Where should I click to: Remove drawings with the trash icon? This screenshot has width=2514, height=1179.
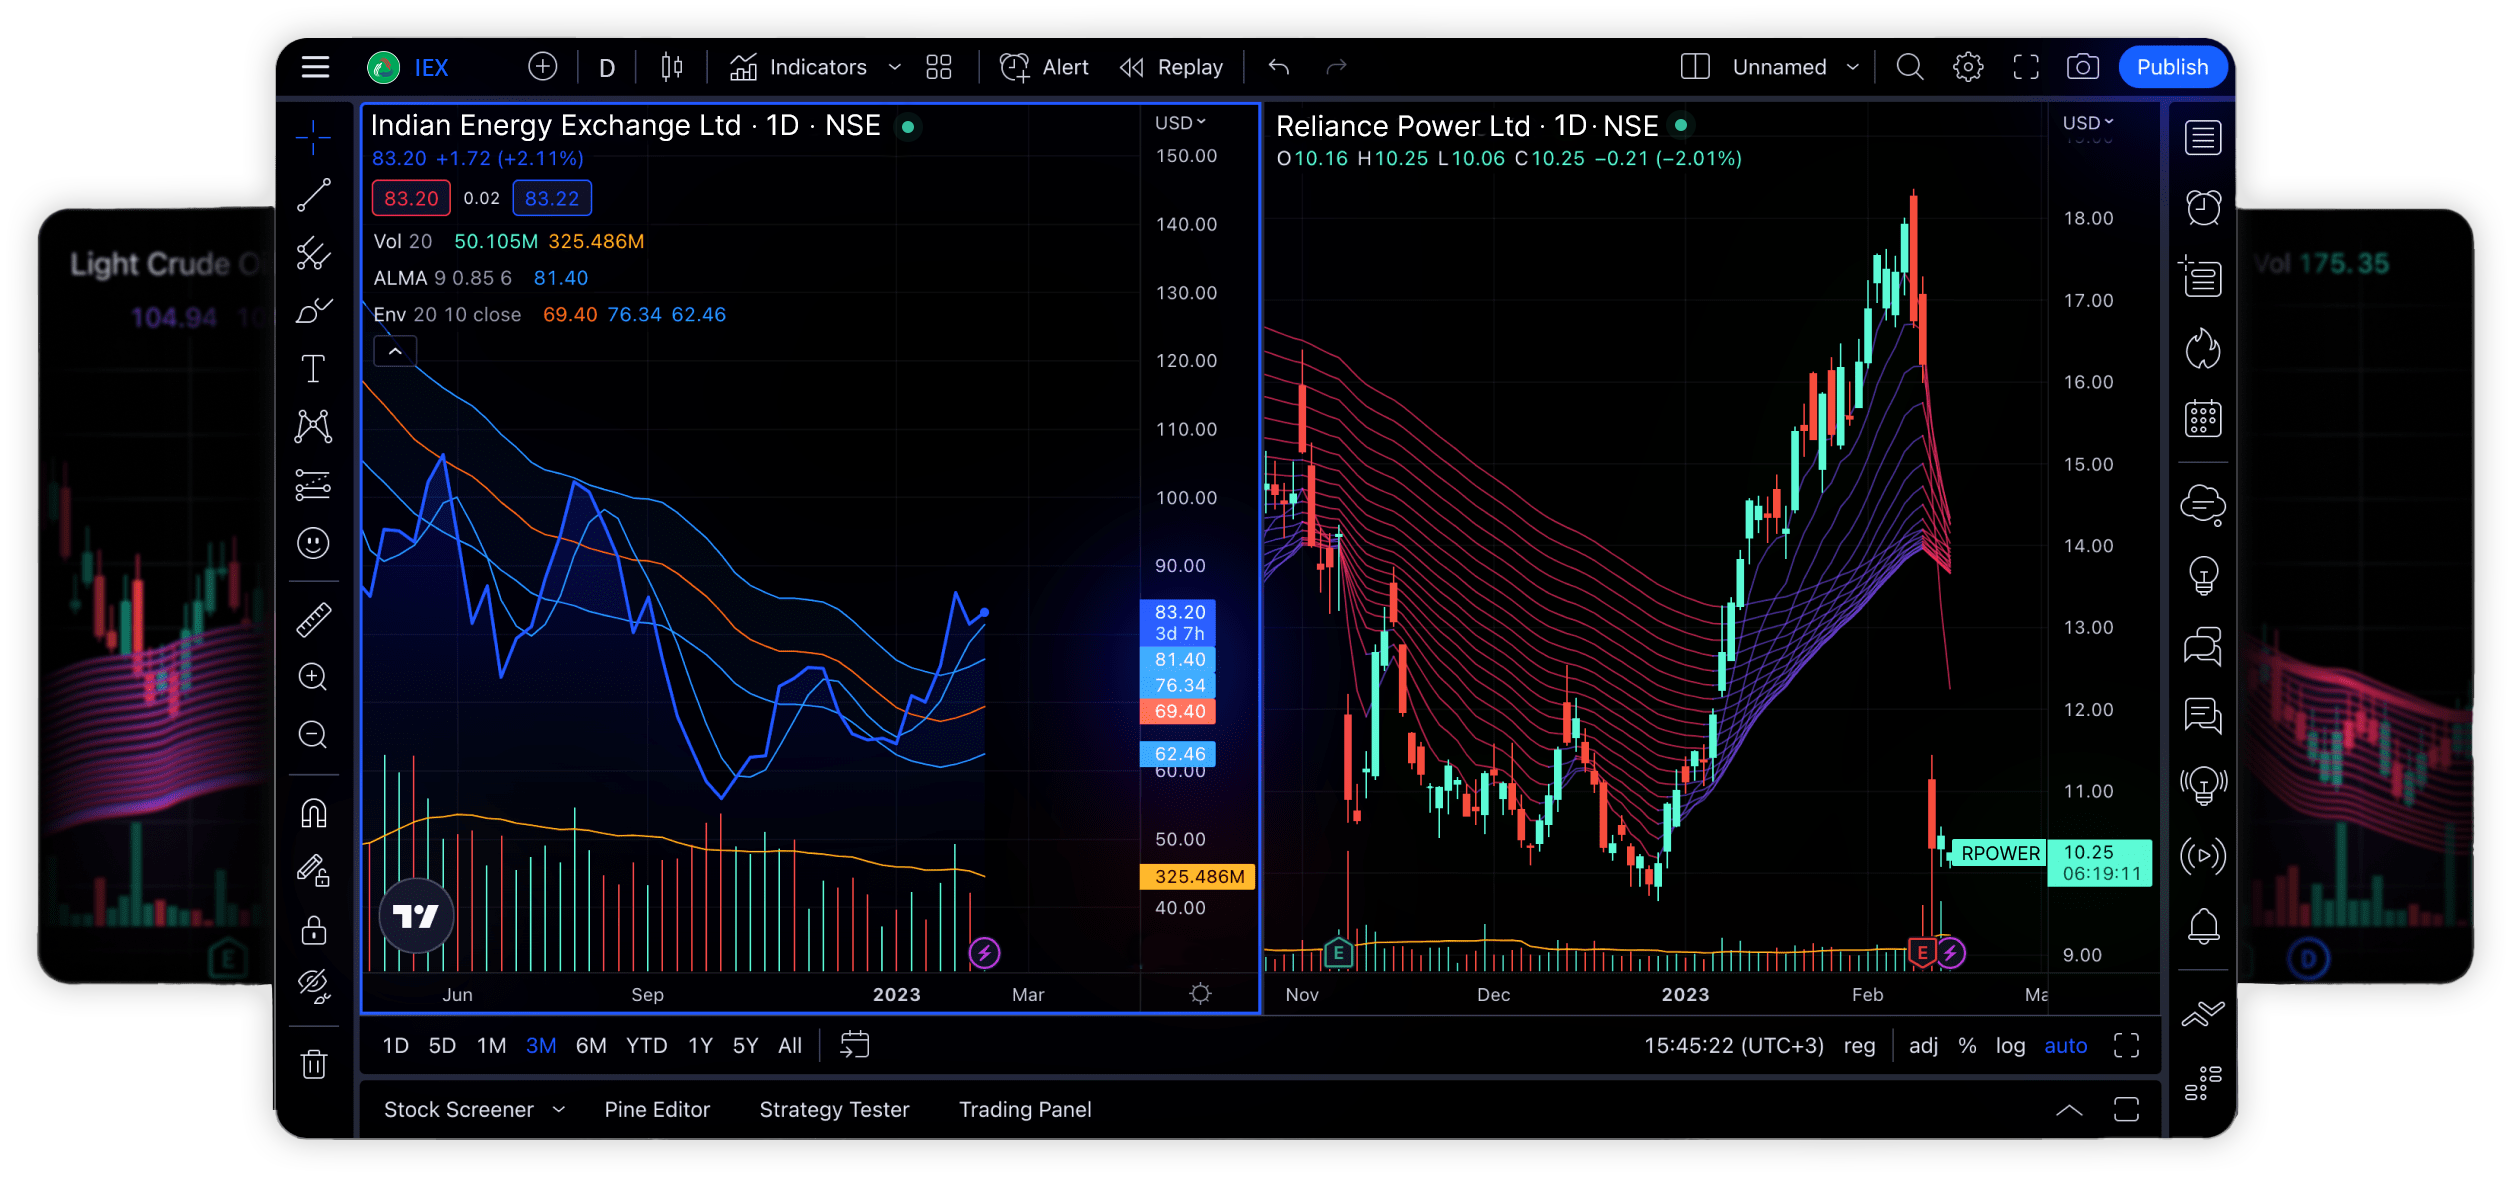point(313,1064)
